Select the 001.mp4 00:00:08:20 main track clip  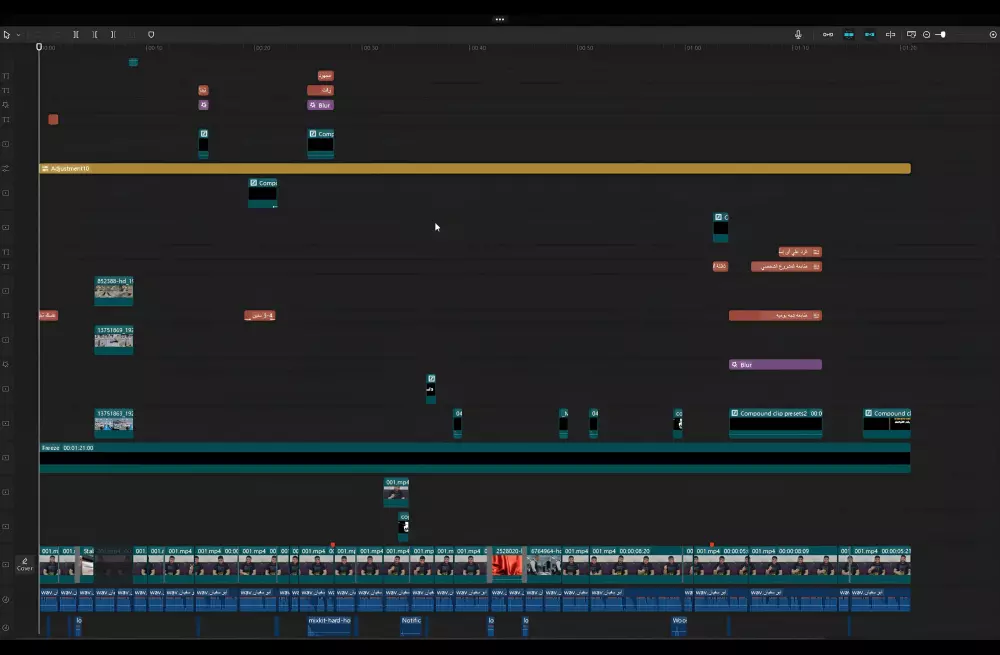[x=635, y=564]
